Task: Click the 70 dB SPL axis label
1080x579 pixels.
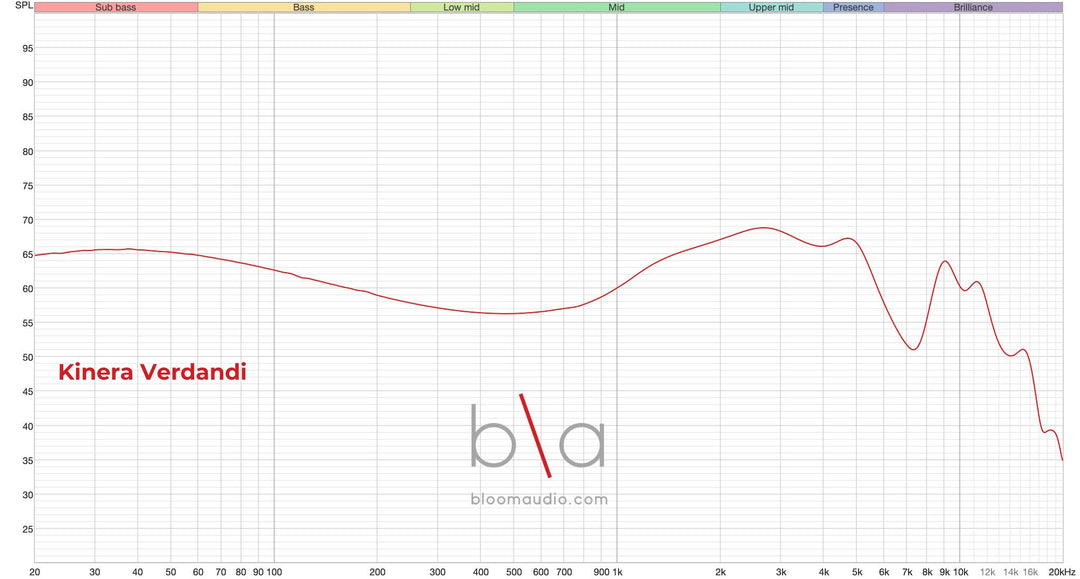Action: click(x=28, y=220)
